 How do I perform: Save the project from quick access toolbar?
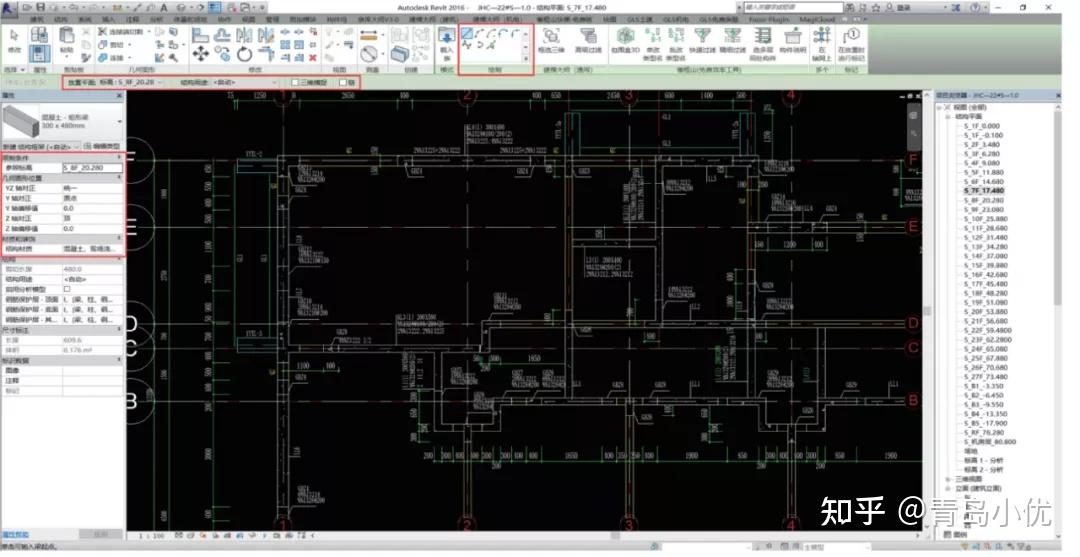[40, 8]
